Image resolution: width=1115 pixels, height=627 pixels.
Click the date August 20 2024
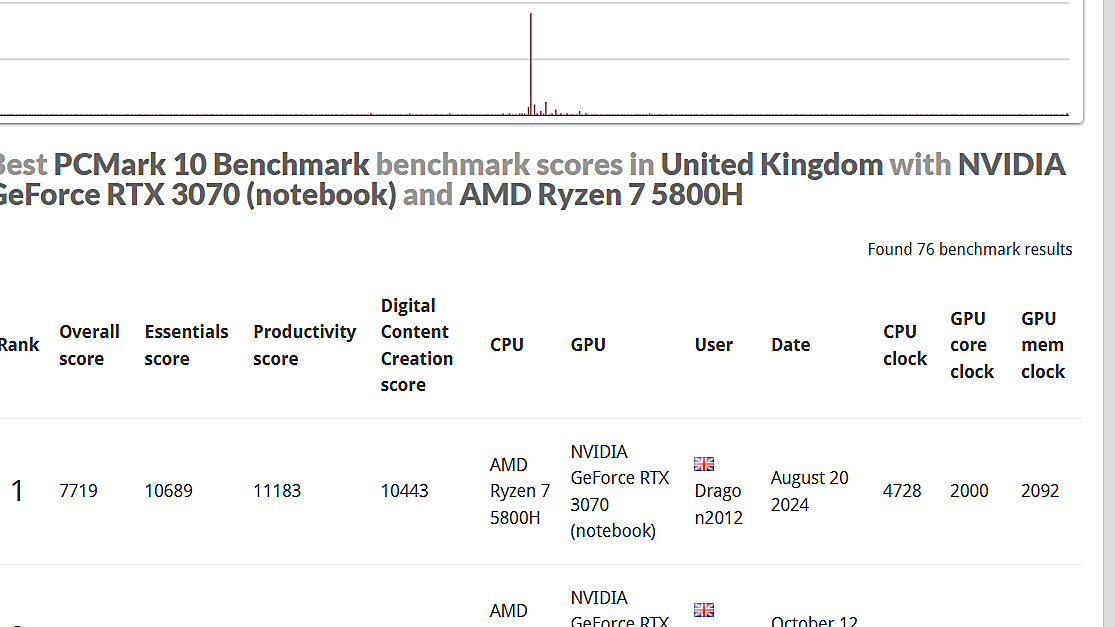[x=809, y=491]
